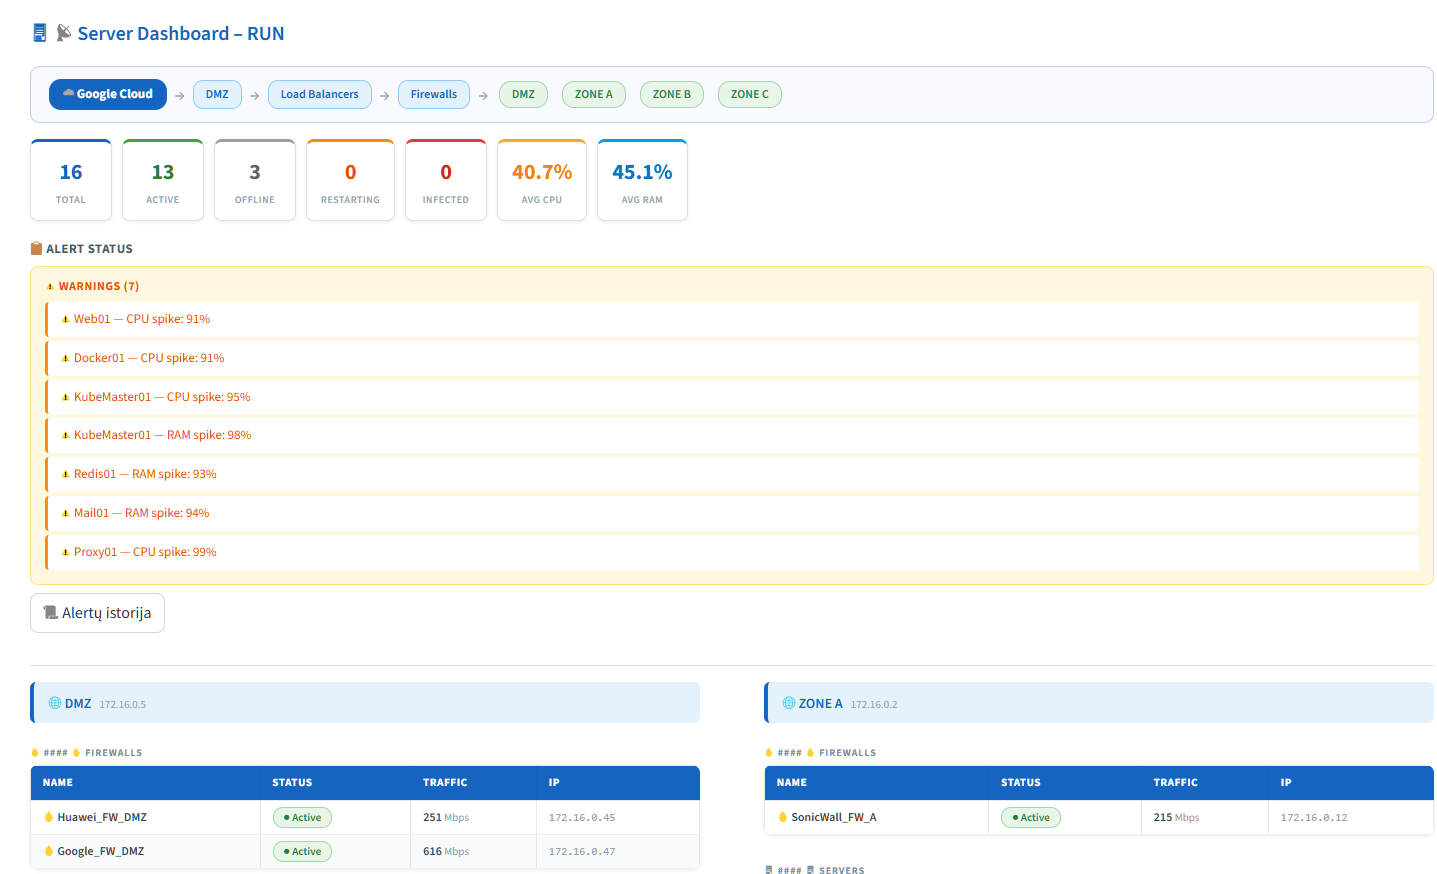Click Google_FW_DMZ firewall name
1437x874 pixels.
[101, 851]
